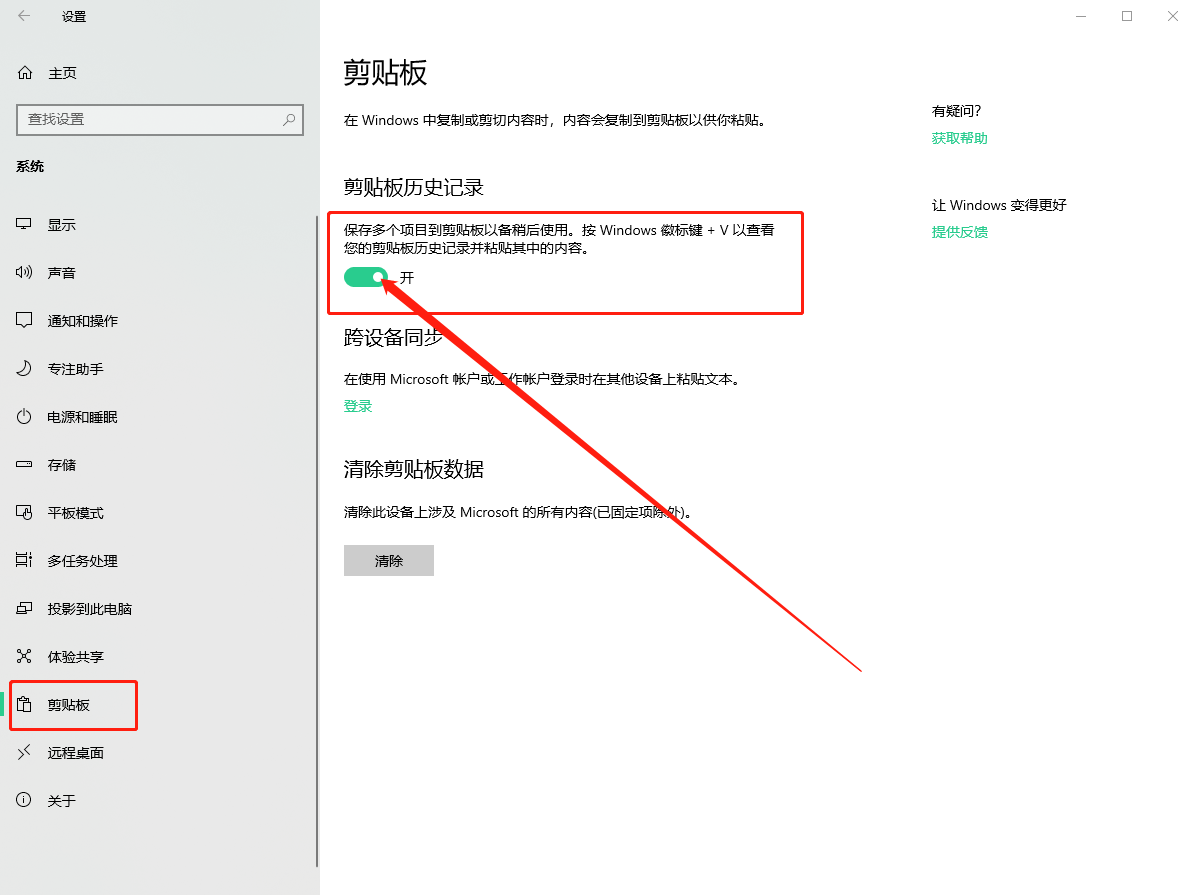Open the 获取帮助 help link
Screen dimensions: 1196x895
pyautogui.click(x=958, y=137)
